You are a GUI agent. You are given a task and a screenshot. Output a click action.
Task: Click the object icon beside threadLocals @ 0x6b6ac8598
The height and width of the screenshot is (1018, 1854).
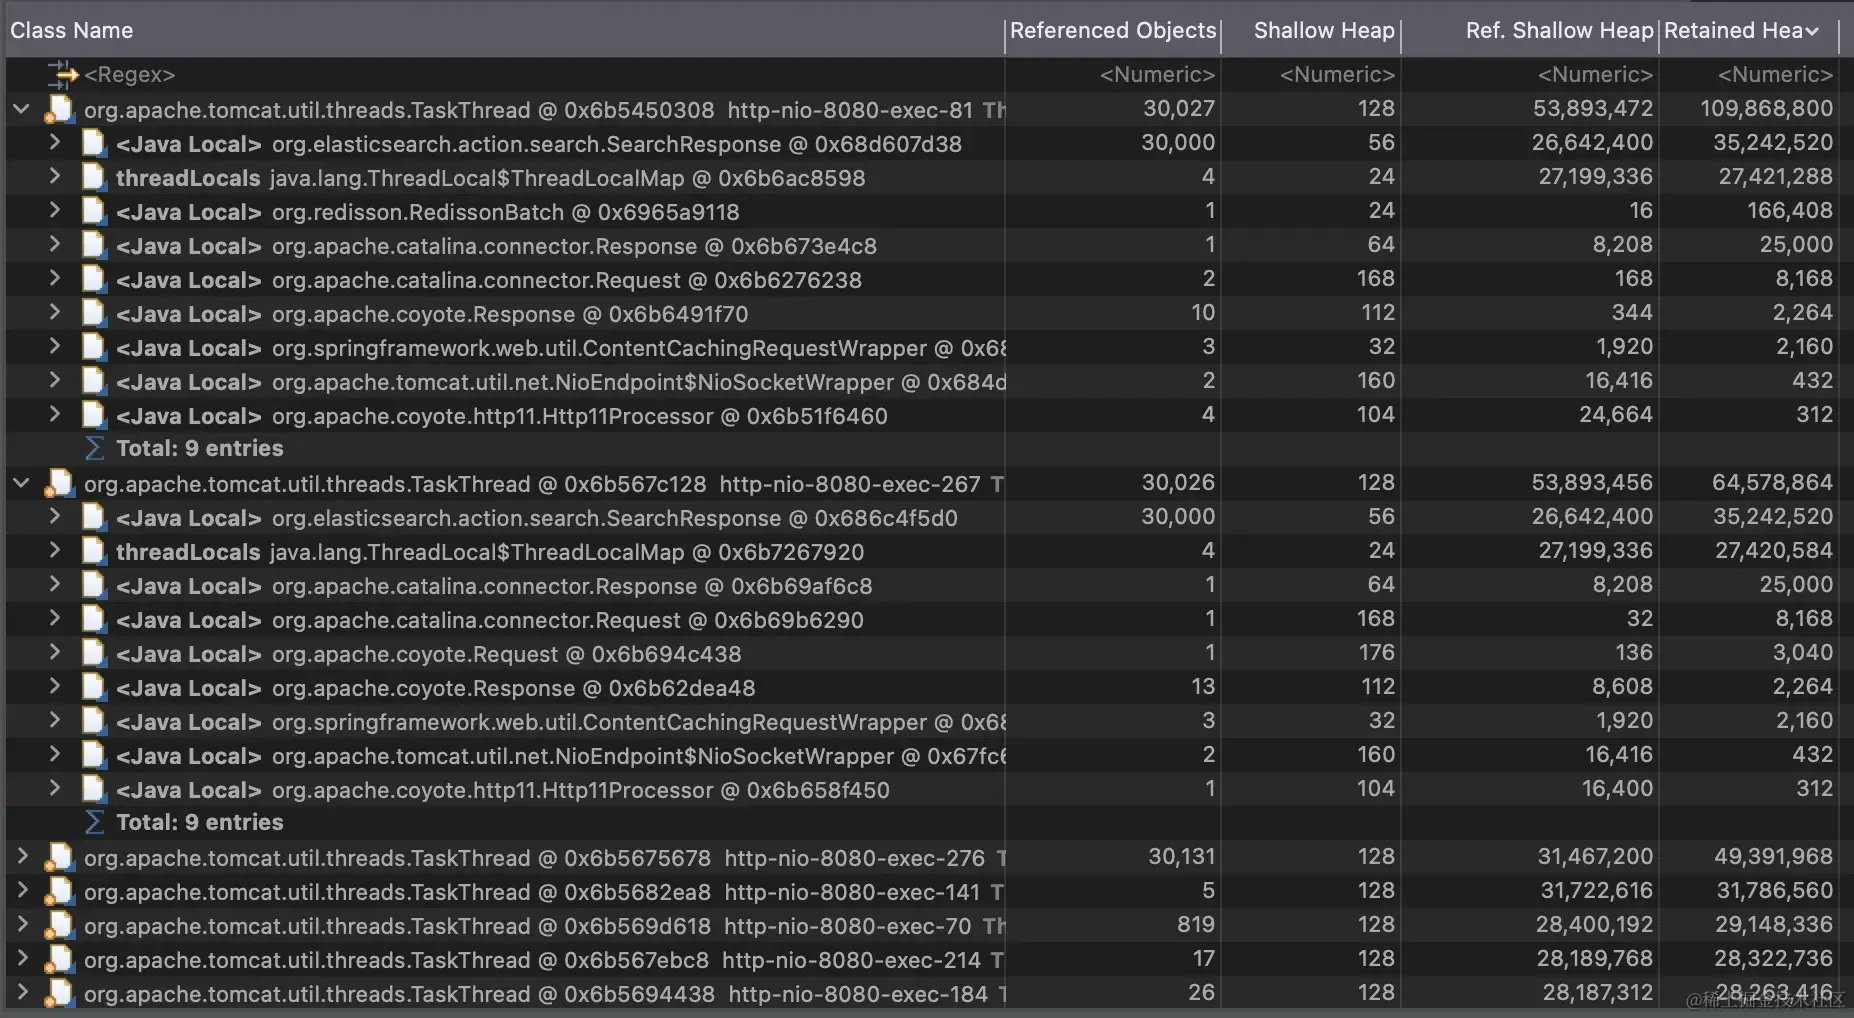coord(94,178)
